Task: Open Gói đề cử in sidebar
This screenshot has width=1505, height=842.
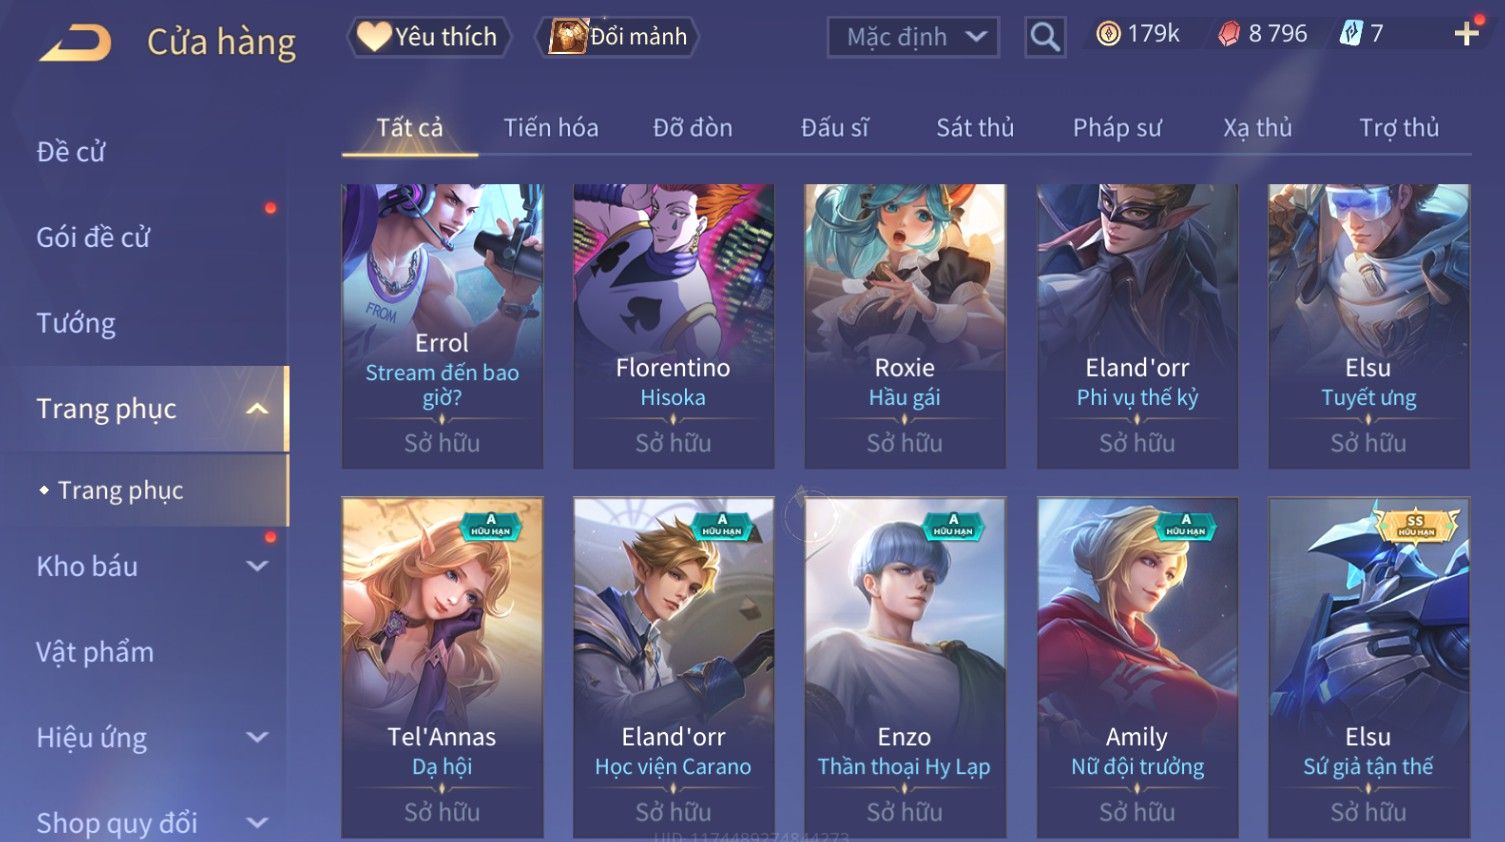Action: (x=93, y=238)
